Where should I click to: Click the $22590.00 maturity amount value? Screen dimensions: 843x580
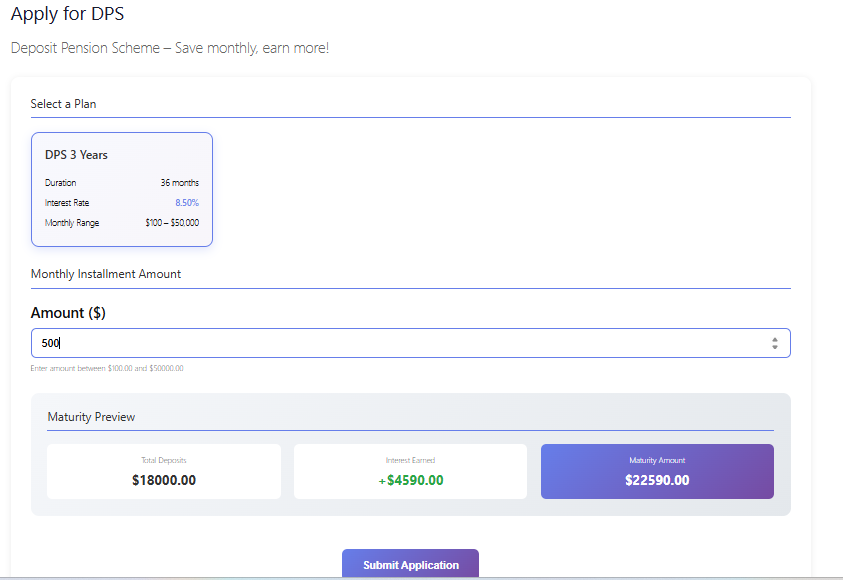657,480
